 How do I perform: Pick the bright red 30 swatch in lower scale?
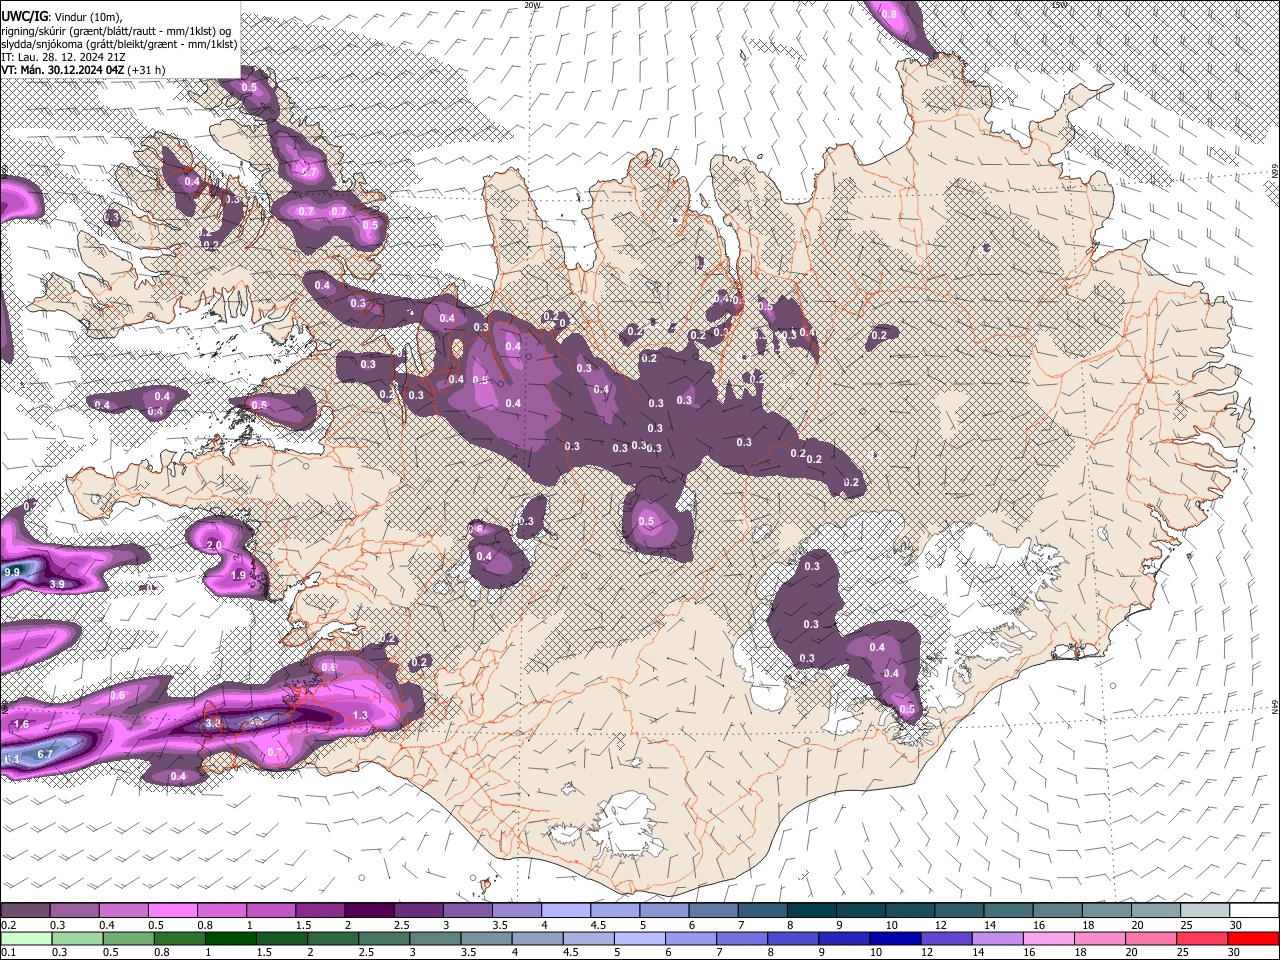[1251, 938]
